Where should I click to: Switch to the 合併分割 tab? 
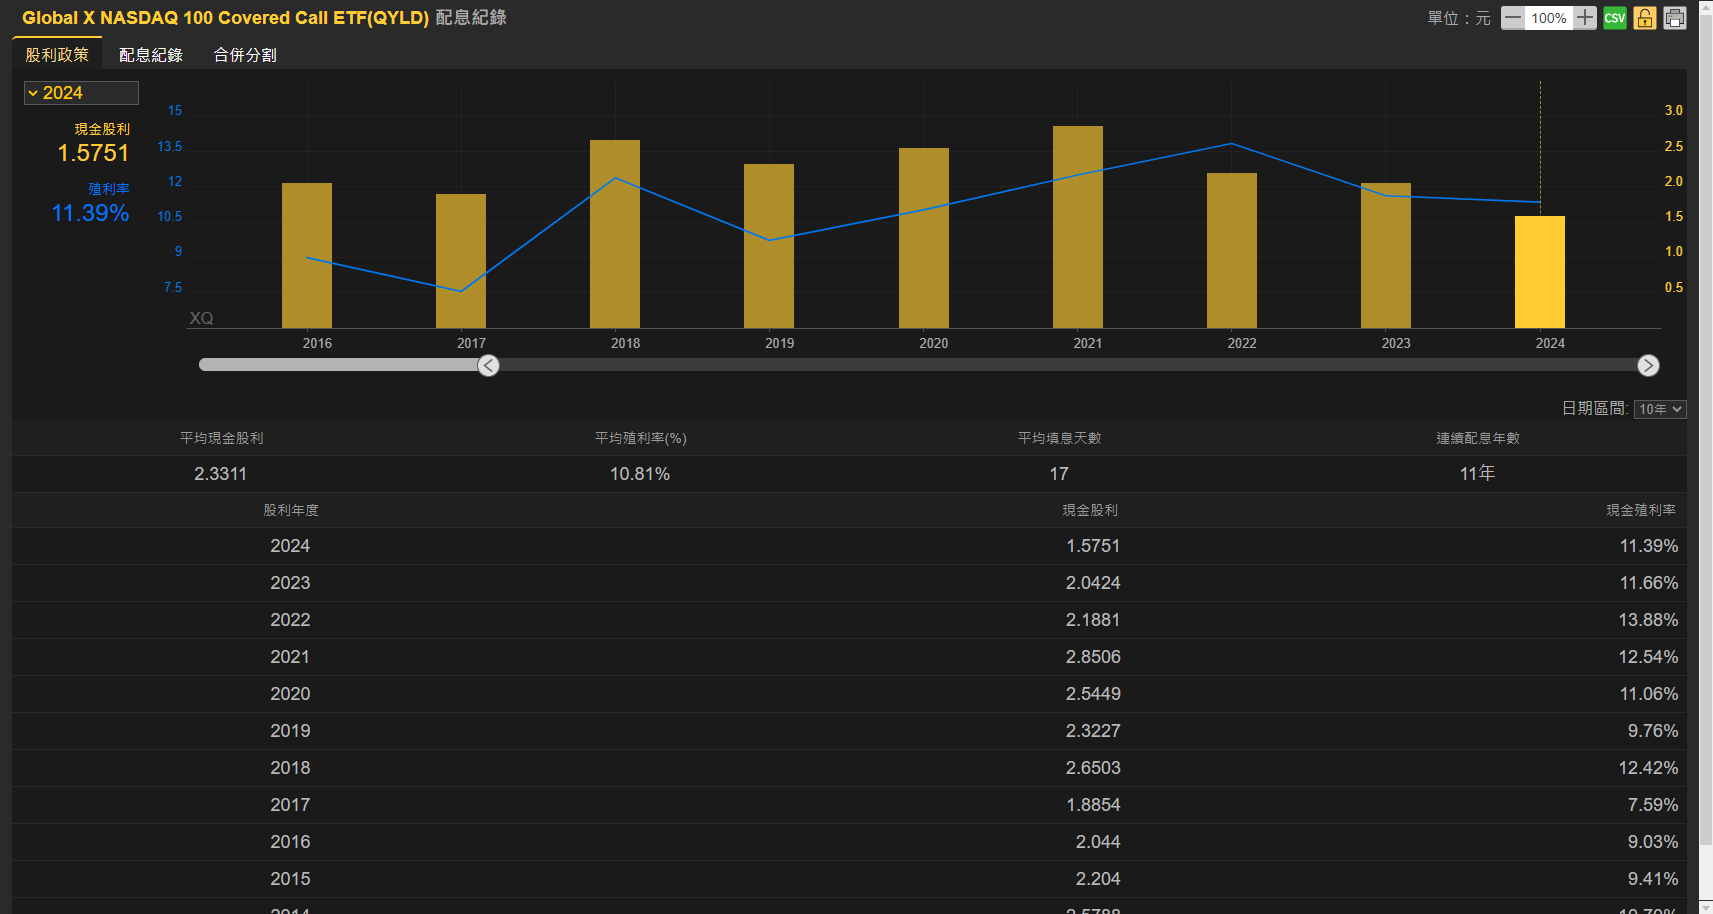pyautogui.click(x=245, y=55)
